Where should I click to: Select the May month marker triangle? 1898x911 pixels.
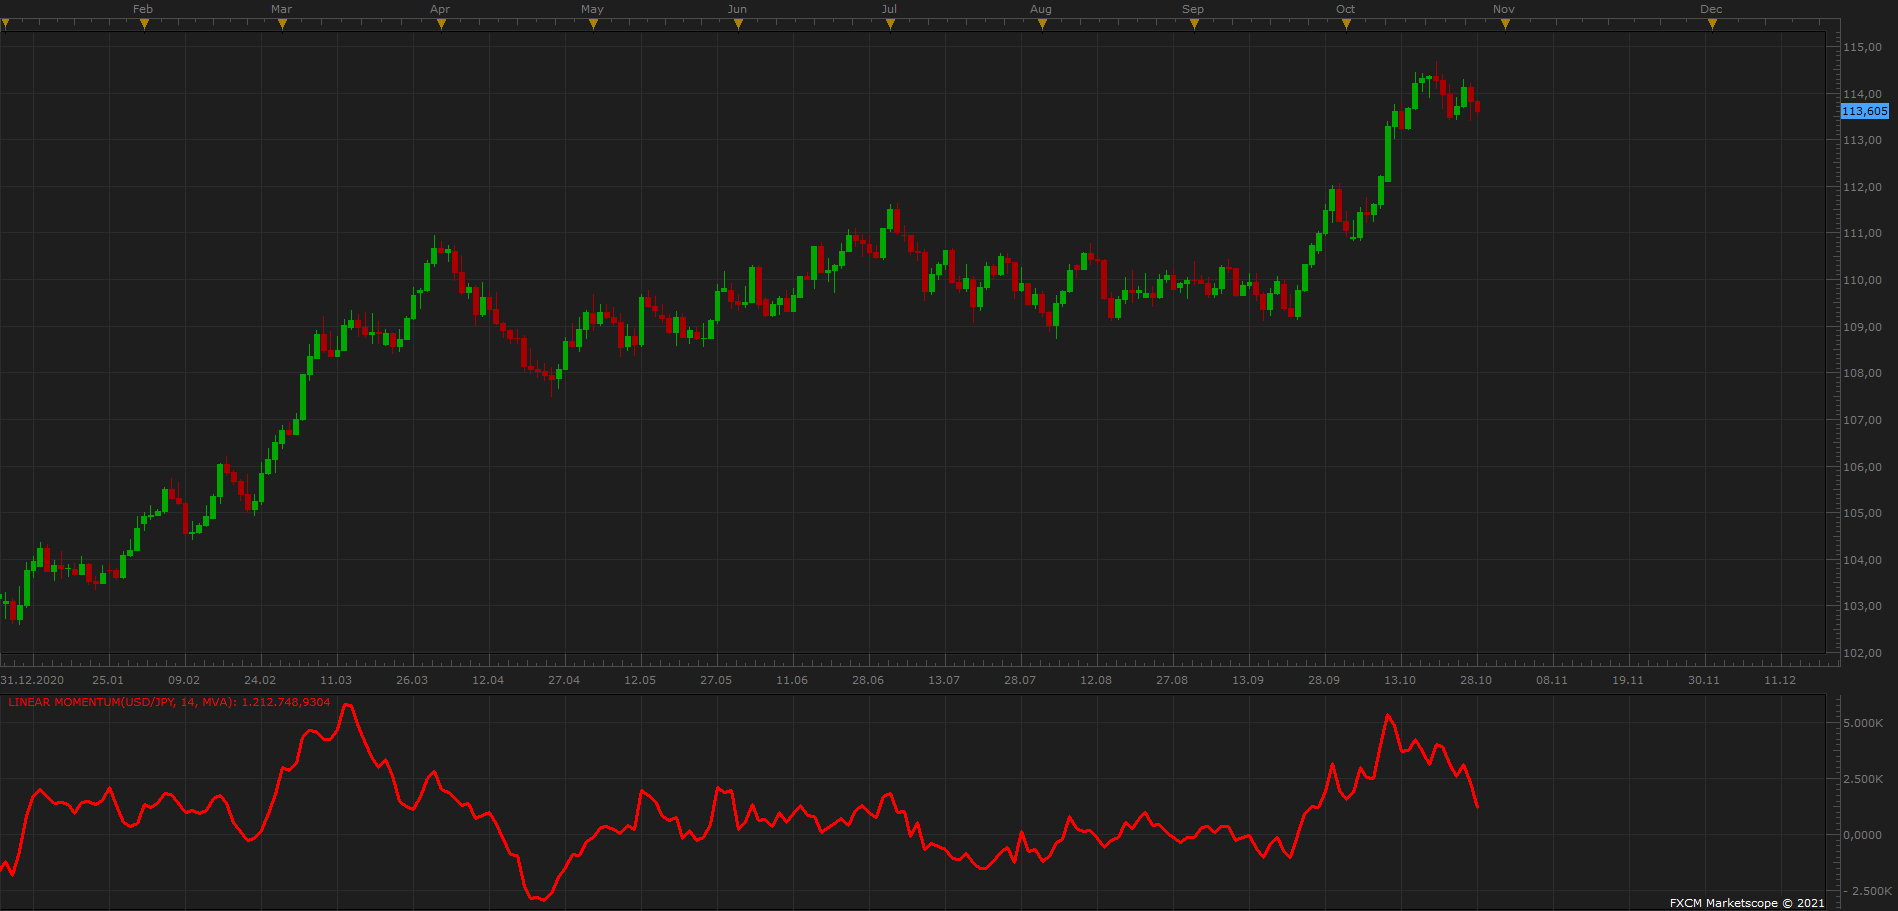click(593, 24)
